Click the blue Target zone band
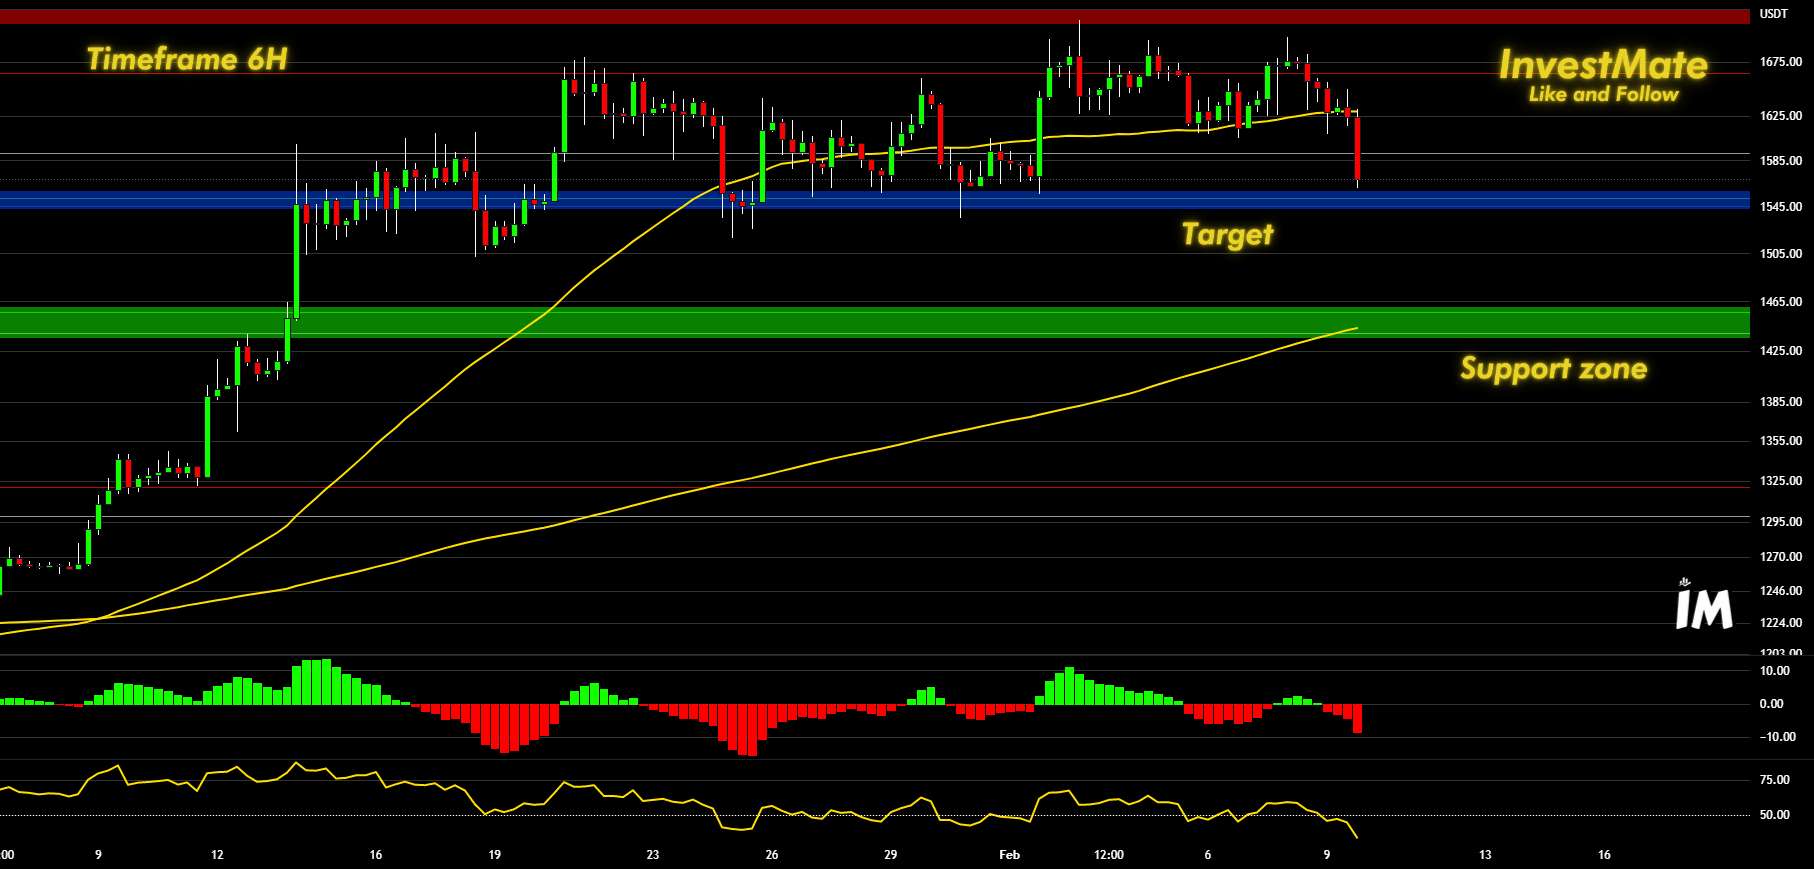The height and width of the screenshot is (869, 1814). click(x=875, y=200)
